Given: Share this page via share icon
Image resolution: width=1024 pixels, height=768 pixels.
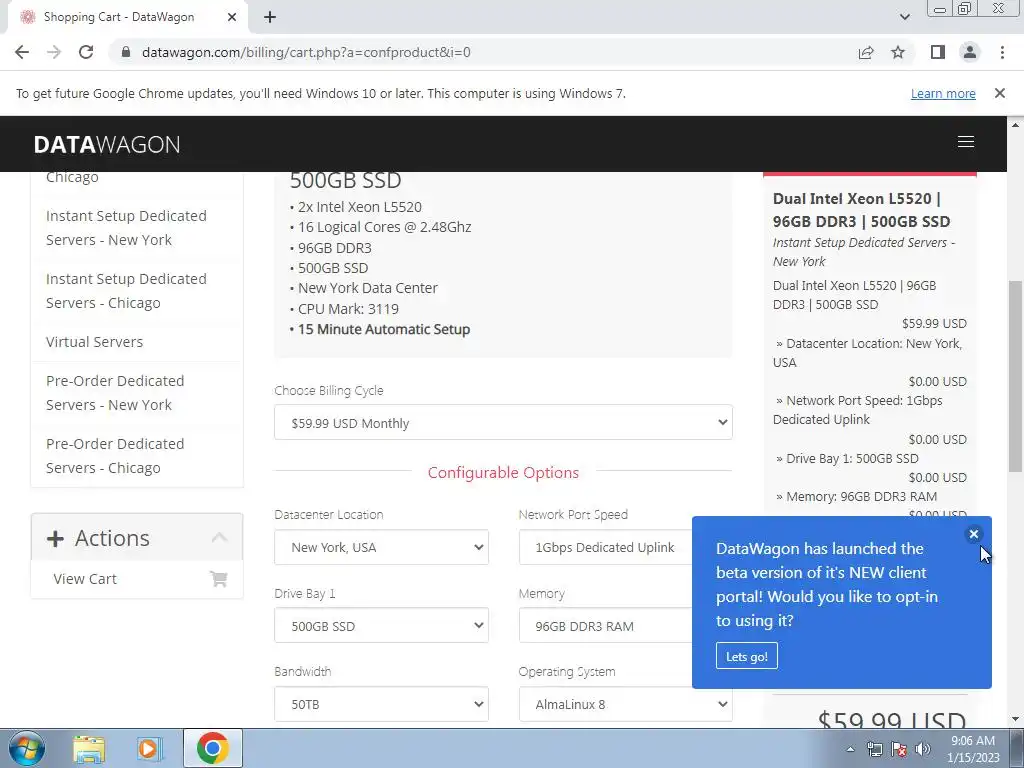Looking at the screenshot, I should (x=866, y=52).
